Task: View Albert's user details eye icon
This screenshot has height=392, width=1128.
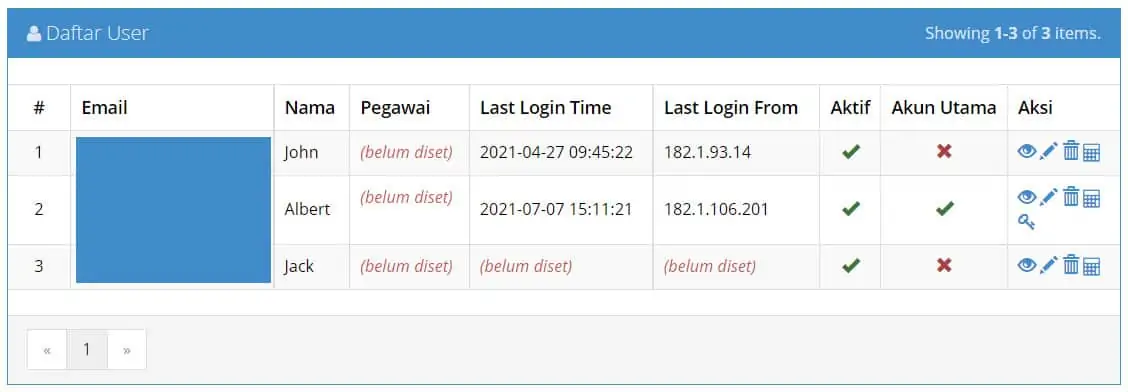Action: (1027, 196)
